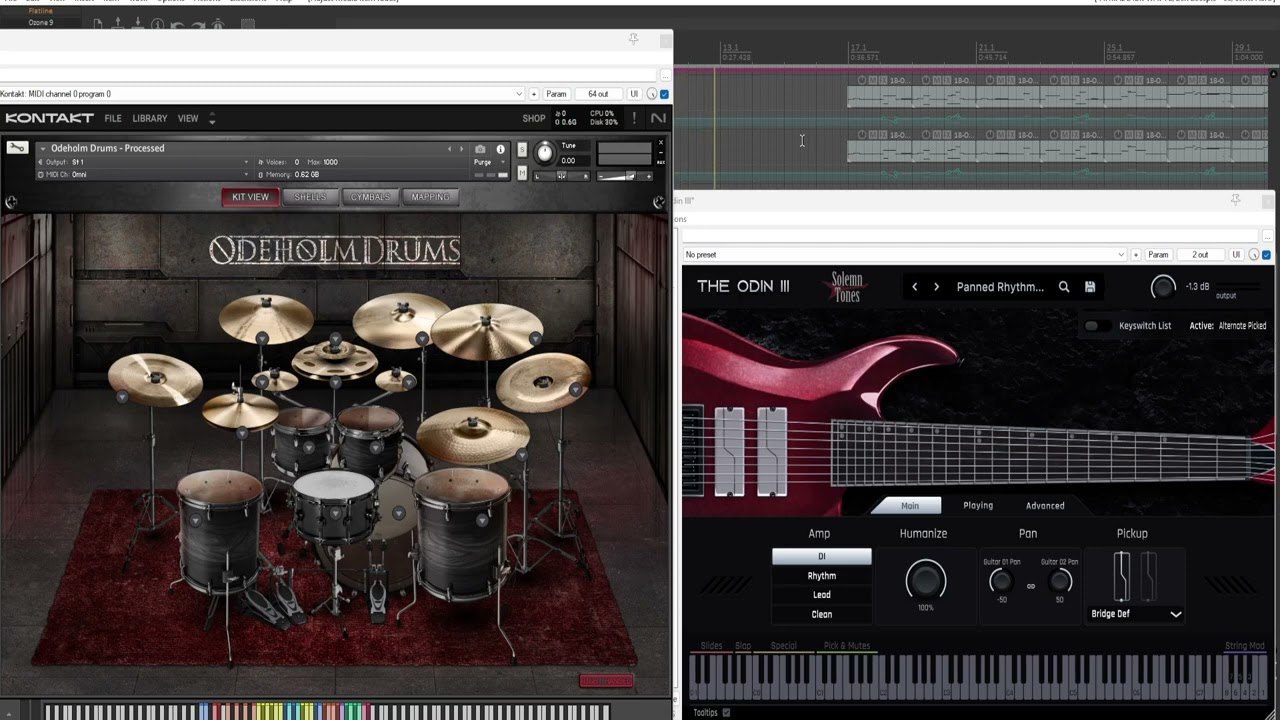Select the Clean amp option
Image resolution: width=1280 pixels, height=720 pixels.
tap(822, 614)
